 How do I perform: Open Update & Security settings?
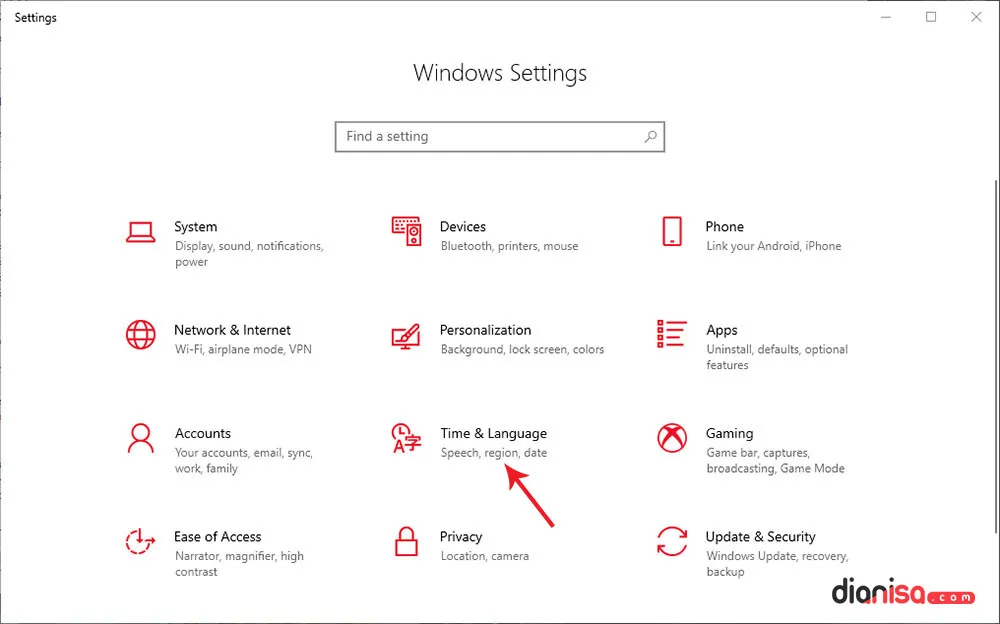[x=760, y=537]
